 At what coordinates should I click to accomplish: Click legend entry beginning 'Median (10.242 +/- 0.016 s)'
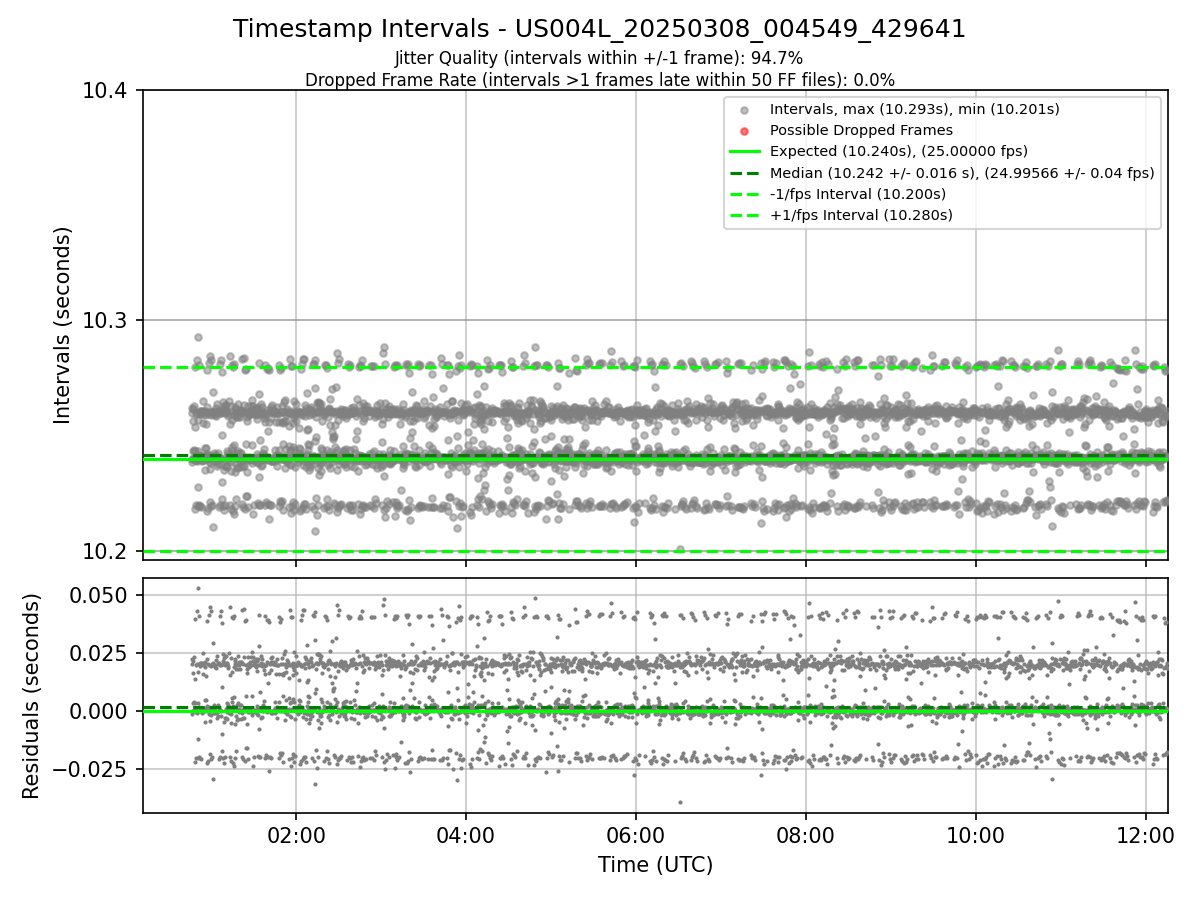(x=962, y=173)
